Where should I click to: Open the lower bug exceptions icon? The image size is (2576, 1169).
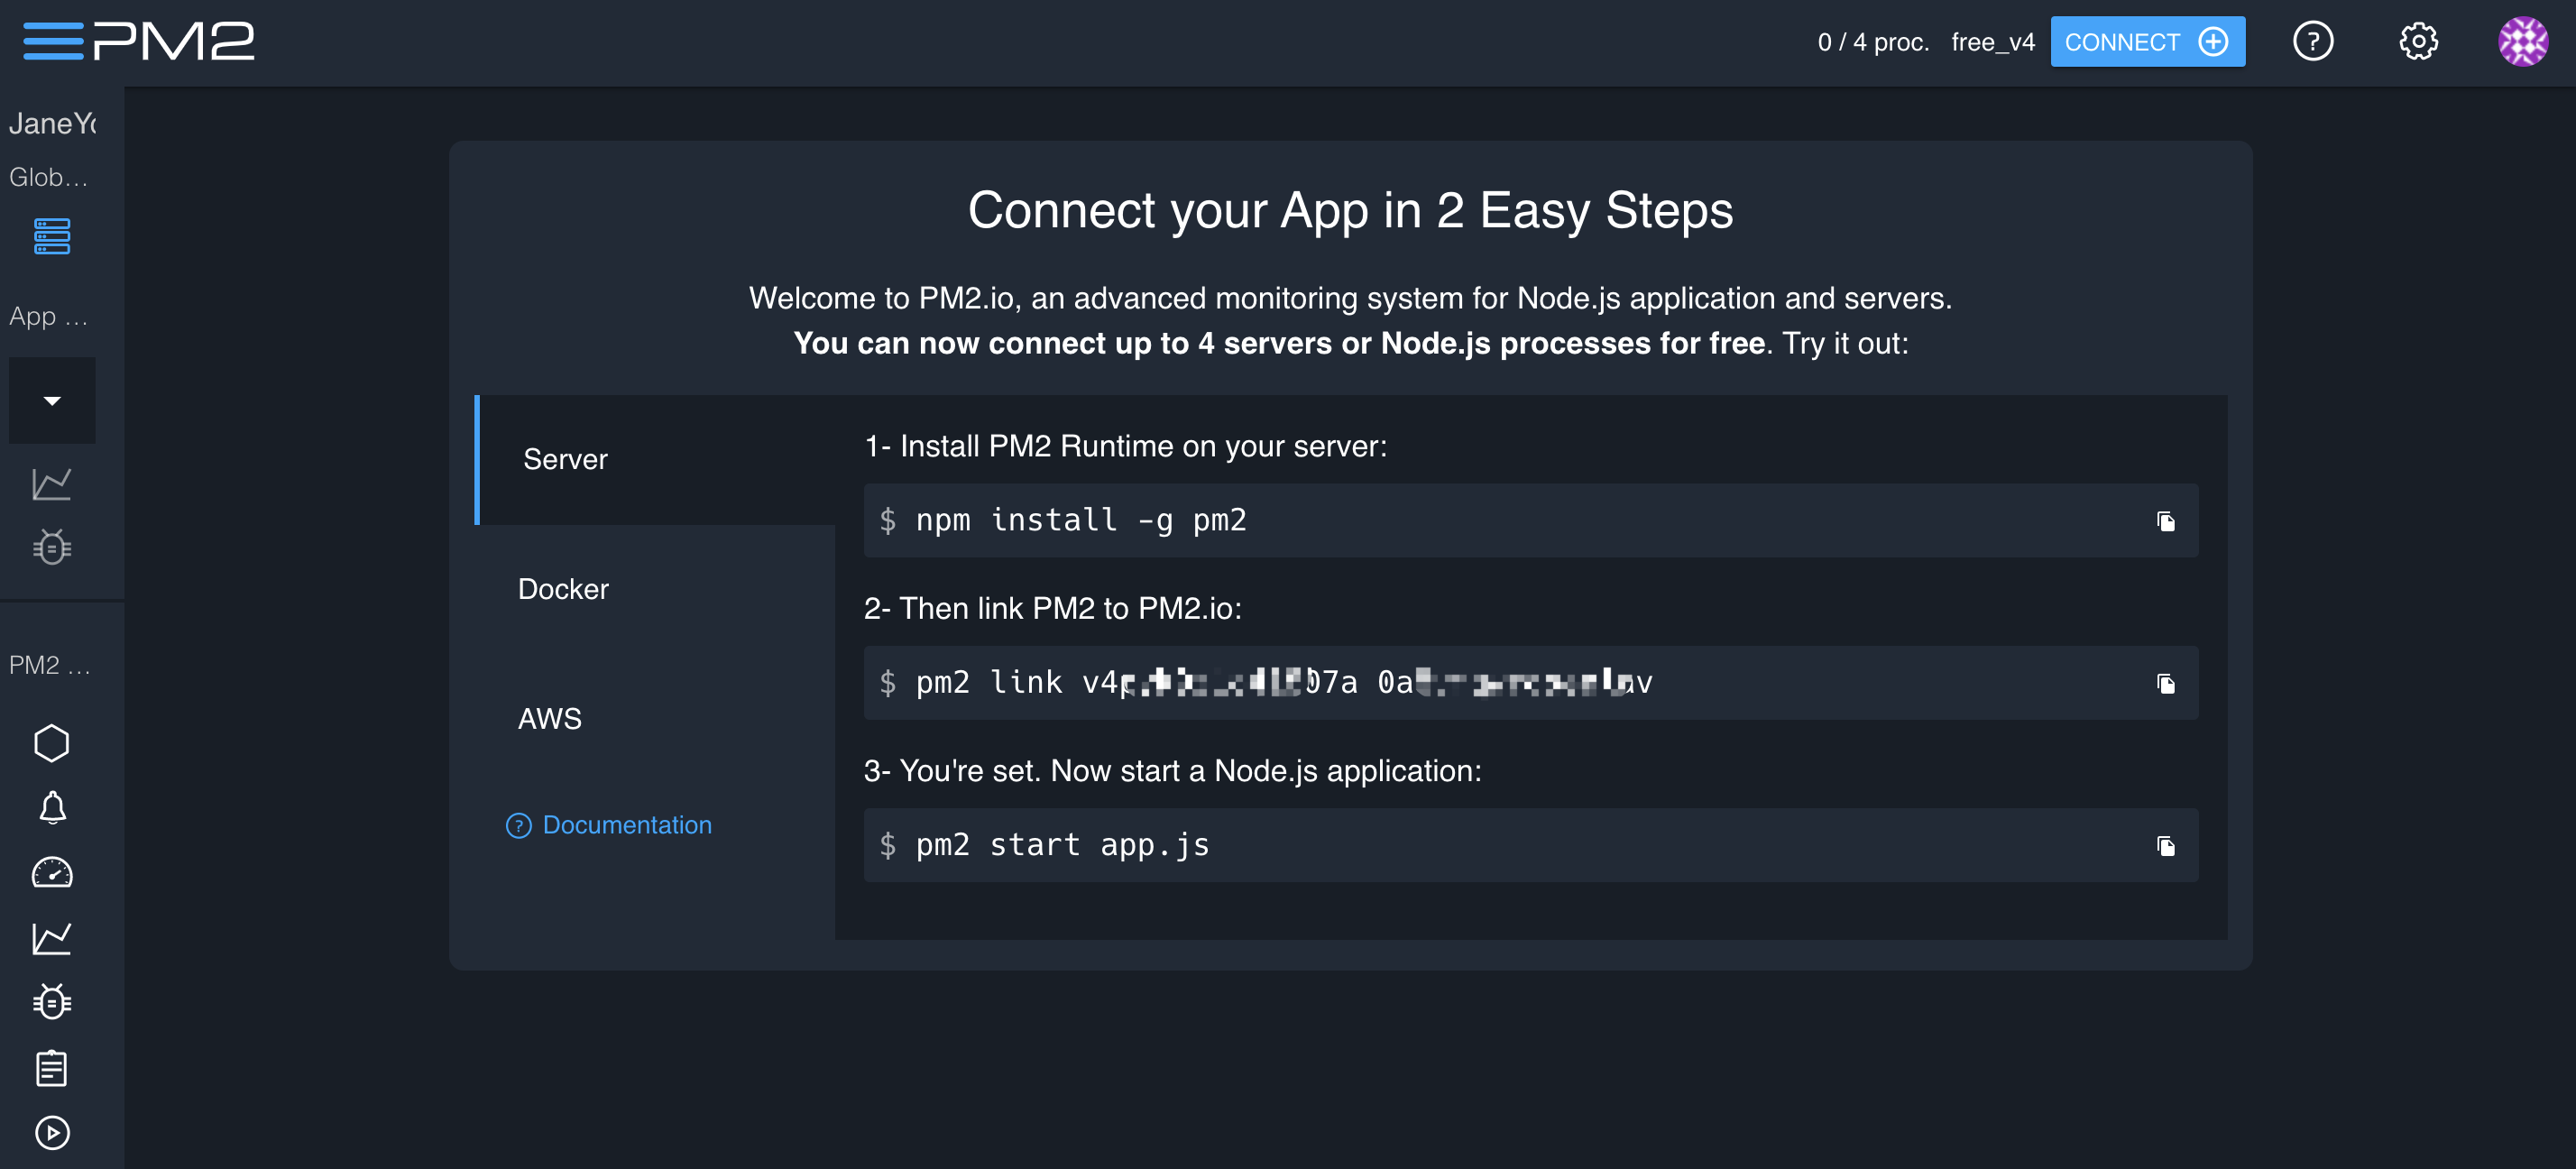[x=52, y=1002]
